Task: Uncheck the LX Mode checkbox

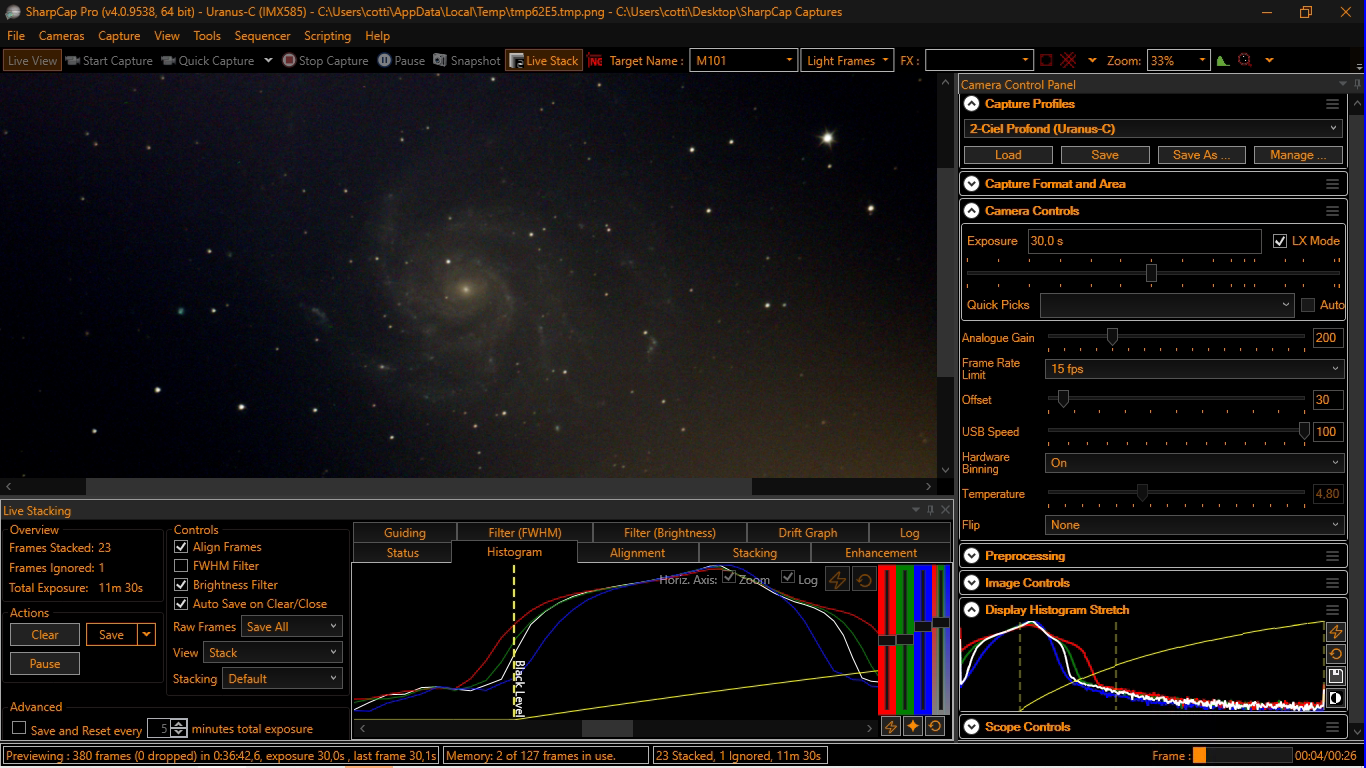Action: pos(1280,241)
